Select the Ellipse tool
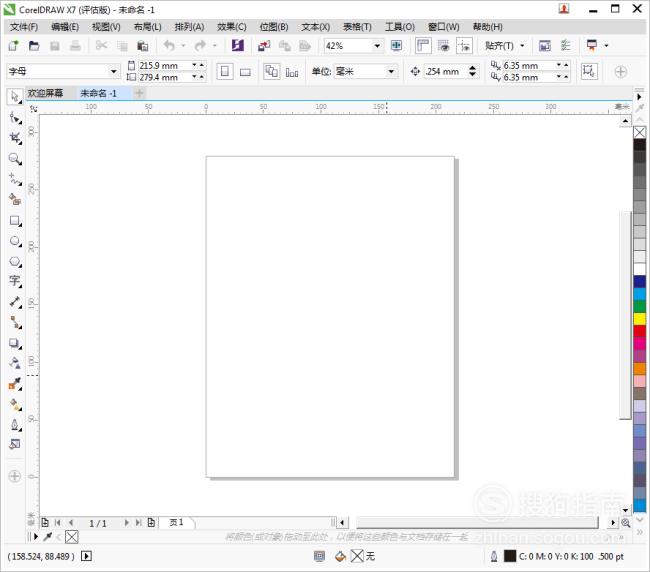The height and width of the screenshot is (572, 650). [x=15, y=241]
